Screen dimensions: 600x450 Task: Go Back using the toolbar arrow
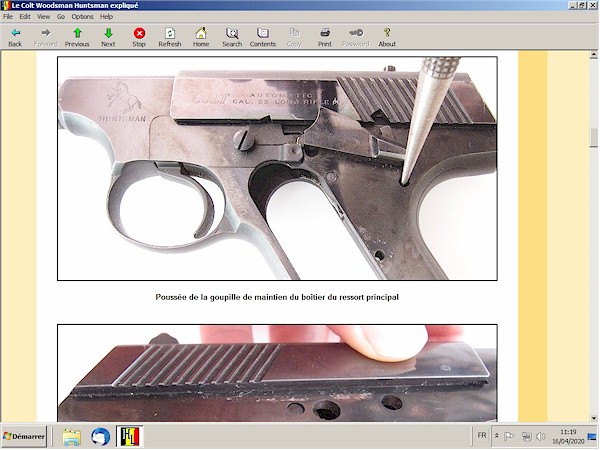click(x=15, y=37)
